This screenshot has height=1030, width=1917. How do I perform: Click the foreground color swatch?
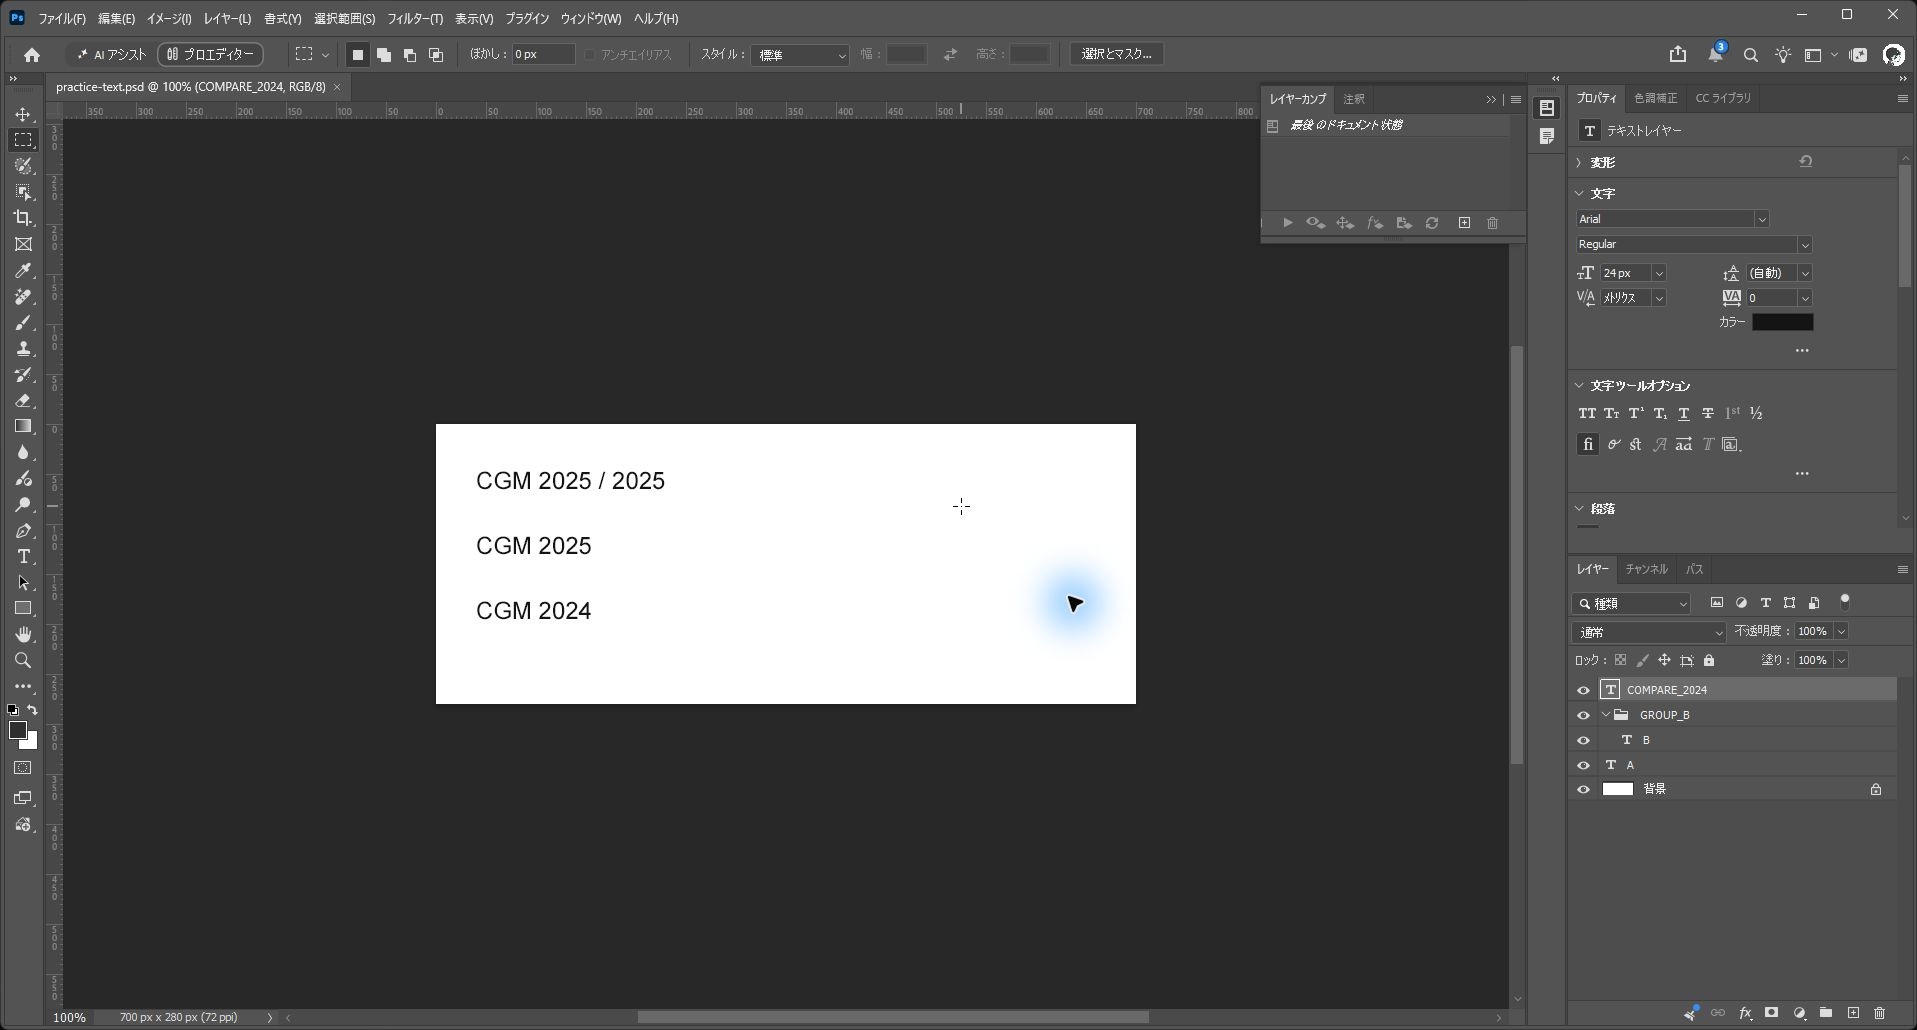click(17, 731)
